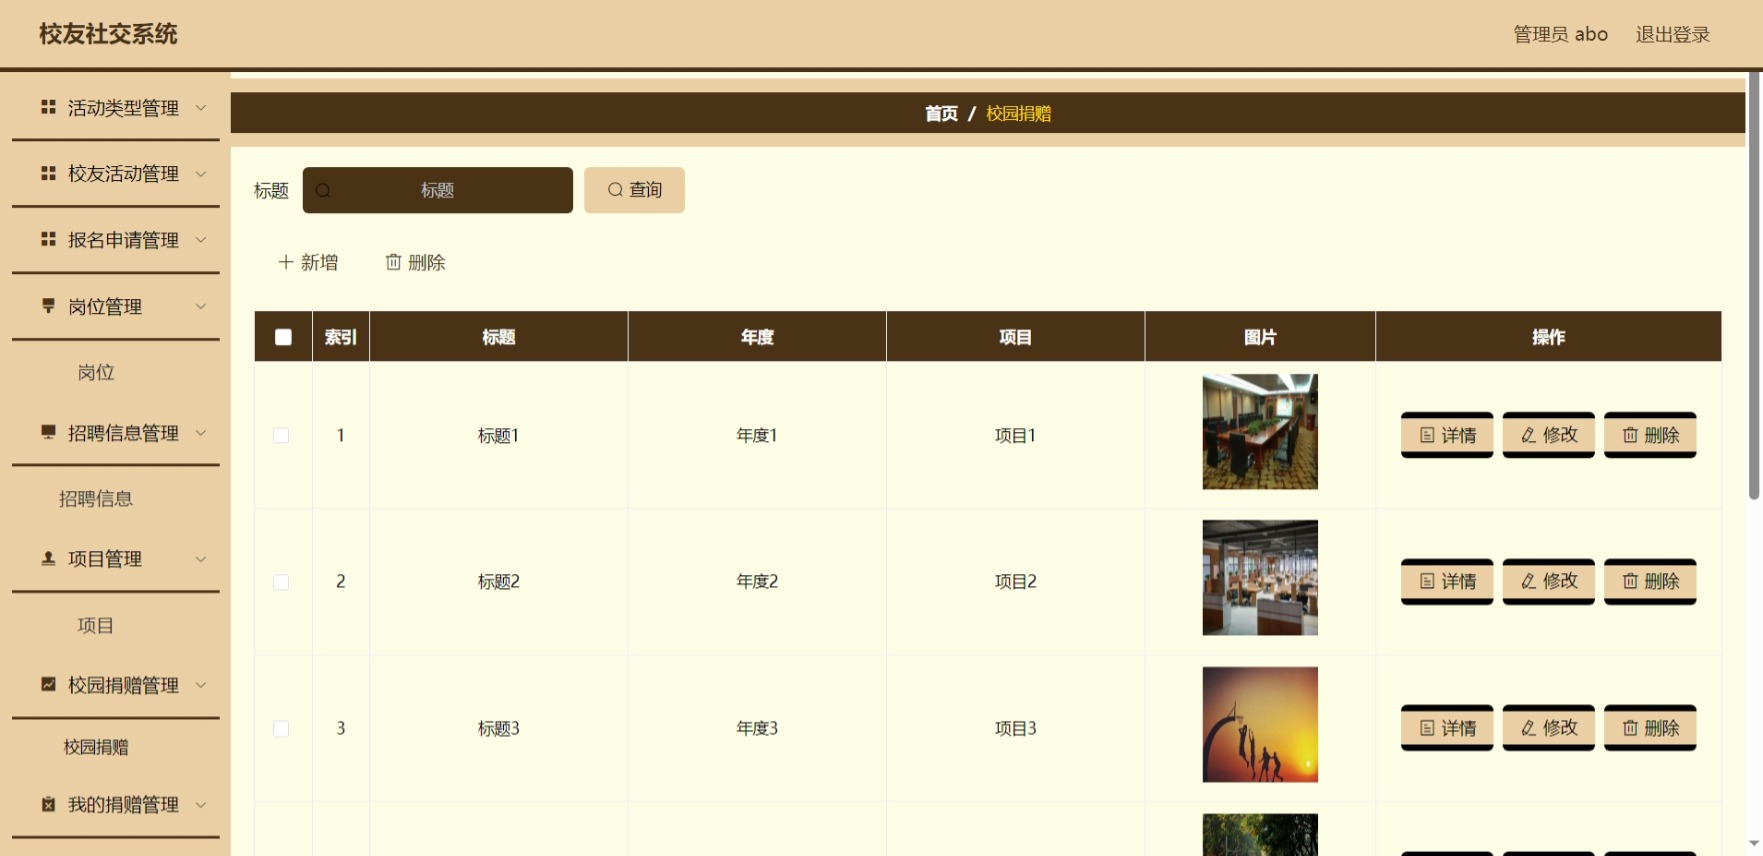Click 新增 to add a record
Screen dimensions: 1763x856
coord(308,262)
